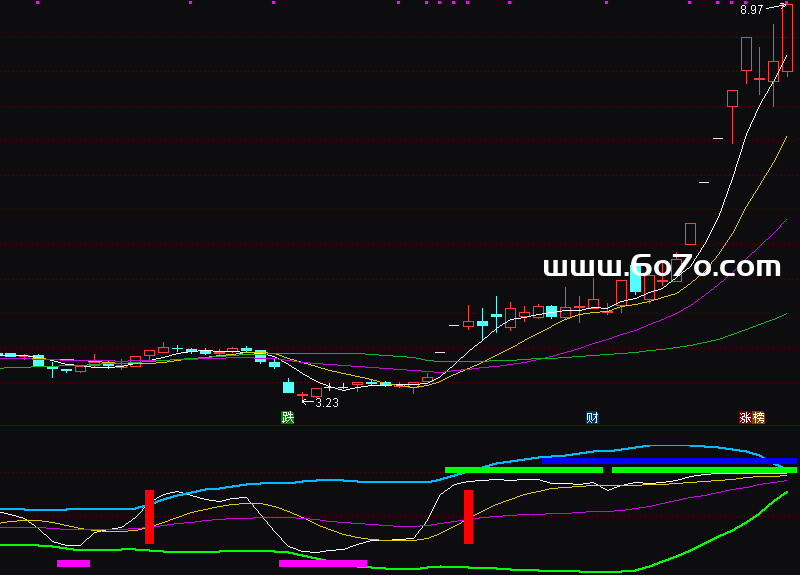Open the www.6o7o.com watermark link
The width and height of the screenshot is (800, 575).
[661, 267]
